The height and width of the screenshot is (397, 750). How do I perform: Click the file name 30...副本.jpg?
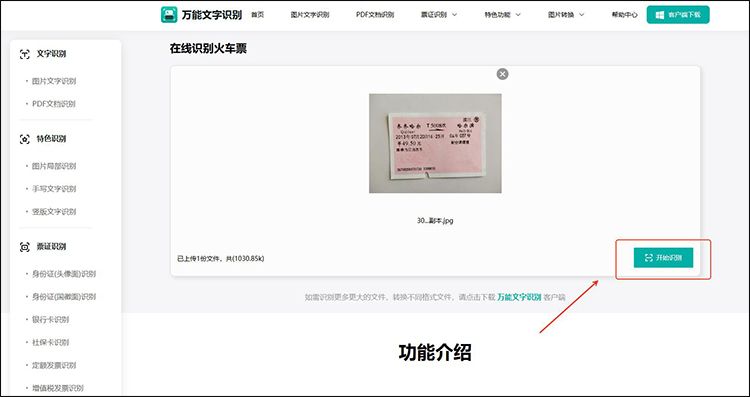pyautogui.click(x=435, y=221)
